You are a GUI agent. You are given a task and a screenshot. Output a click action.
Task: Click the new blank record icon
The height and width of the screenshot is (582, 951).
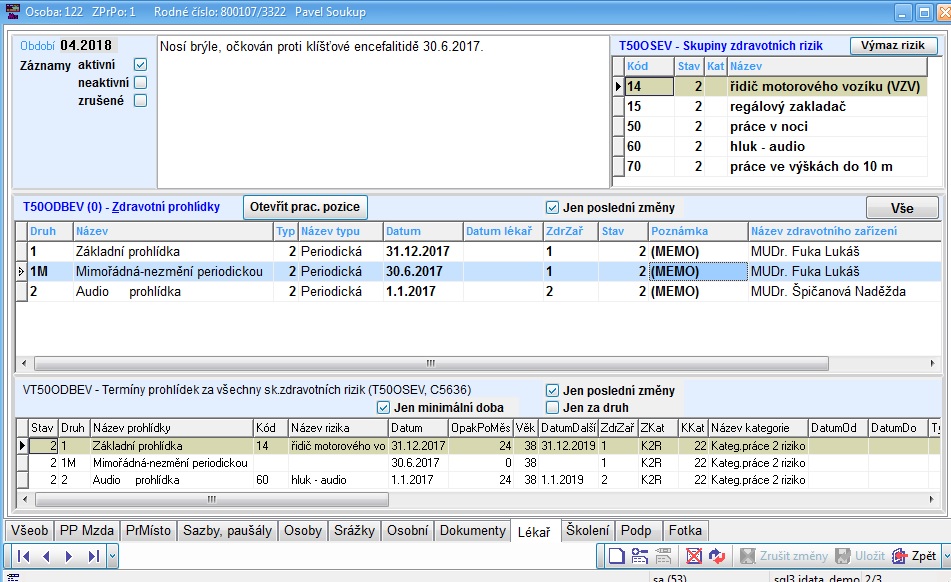point(616,556)
